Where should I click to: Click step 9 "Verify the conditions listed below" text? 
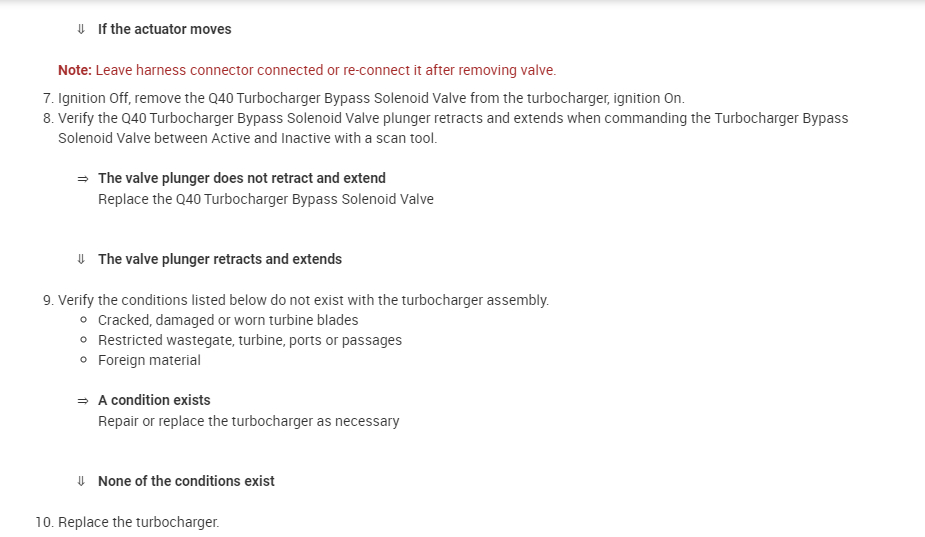click(303, 300)
